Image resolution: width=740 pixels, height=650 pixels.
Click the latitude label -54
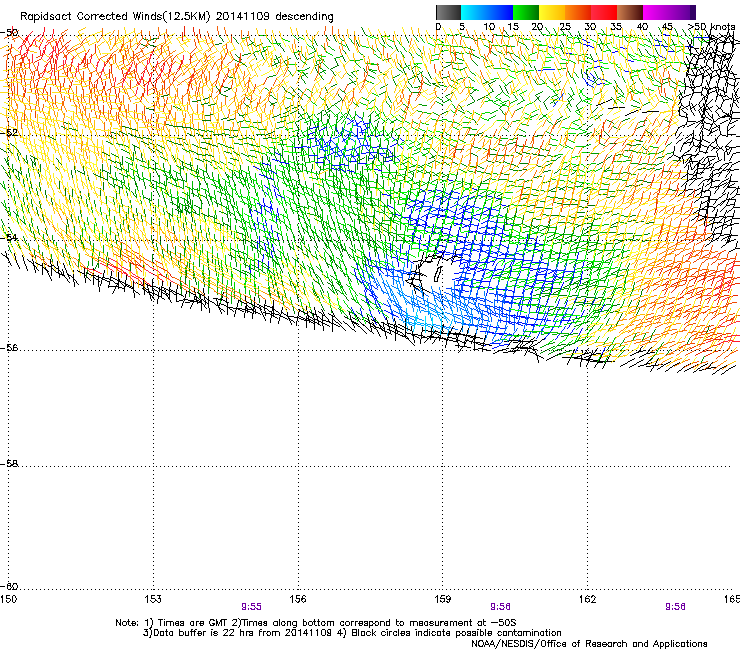coord(9,237)
